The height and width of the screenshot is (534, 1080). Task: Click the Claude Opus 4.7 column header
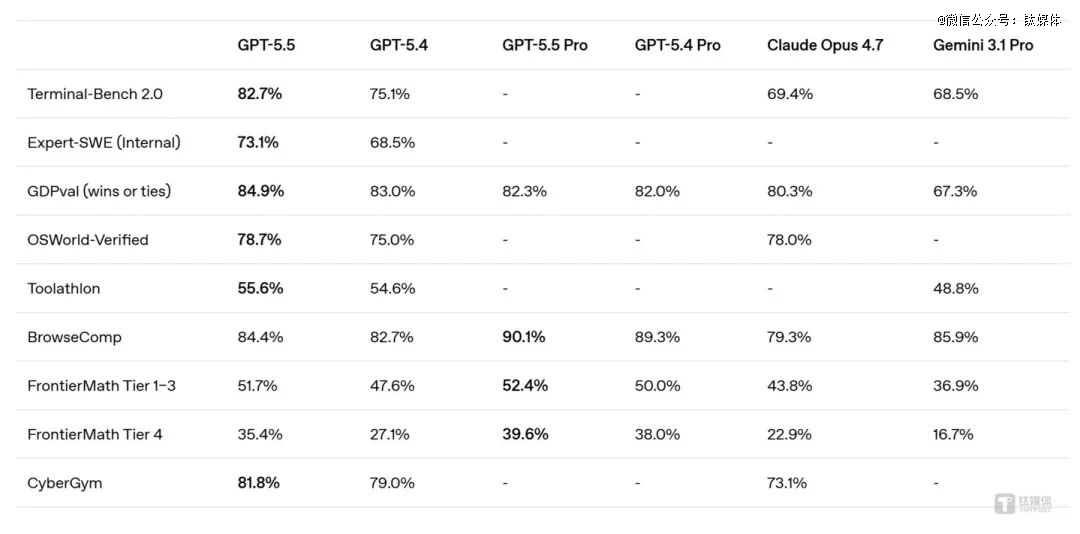(825, 45)
